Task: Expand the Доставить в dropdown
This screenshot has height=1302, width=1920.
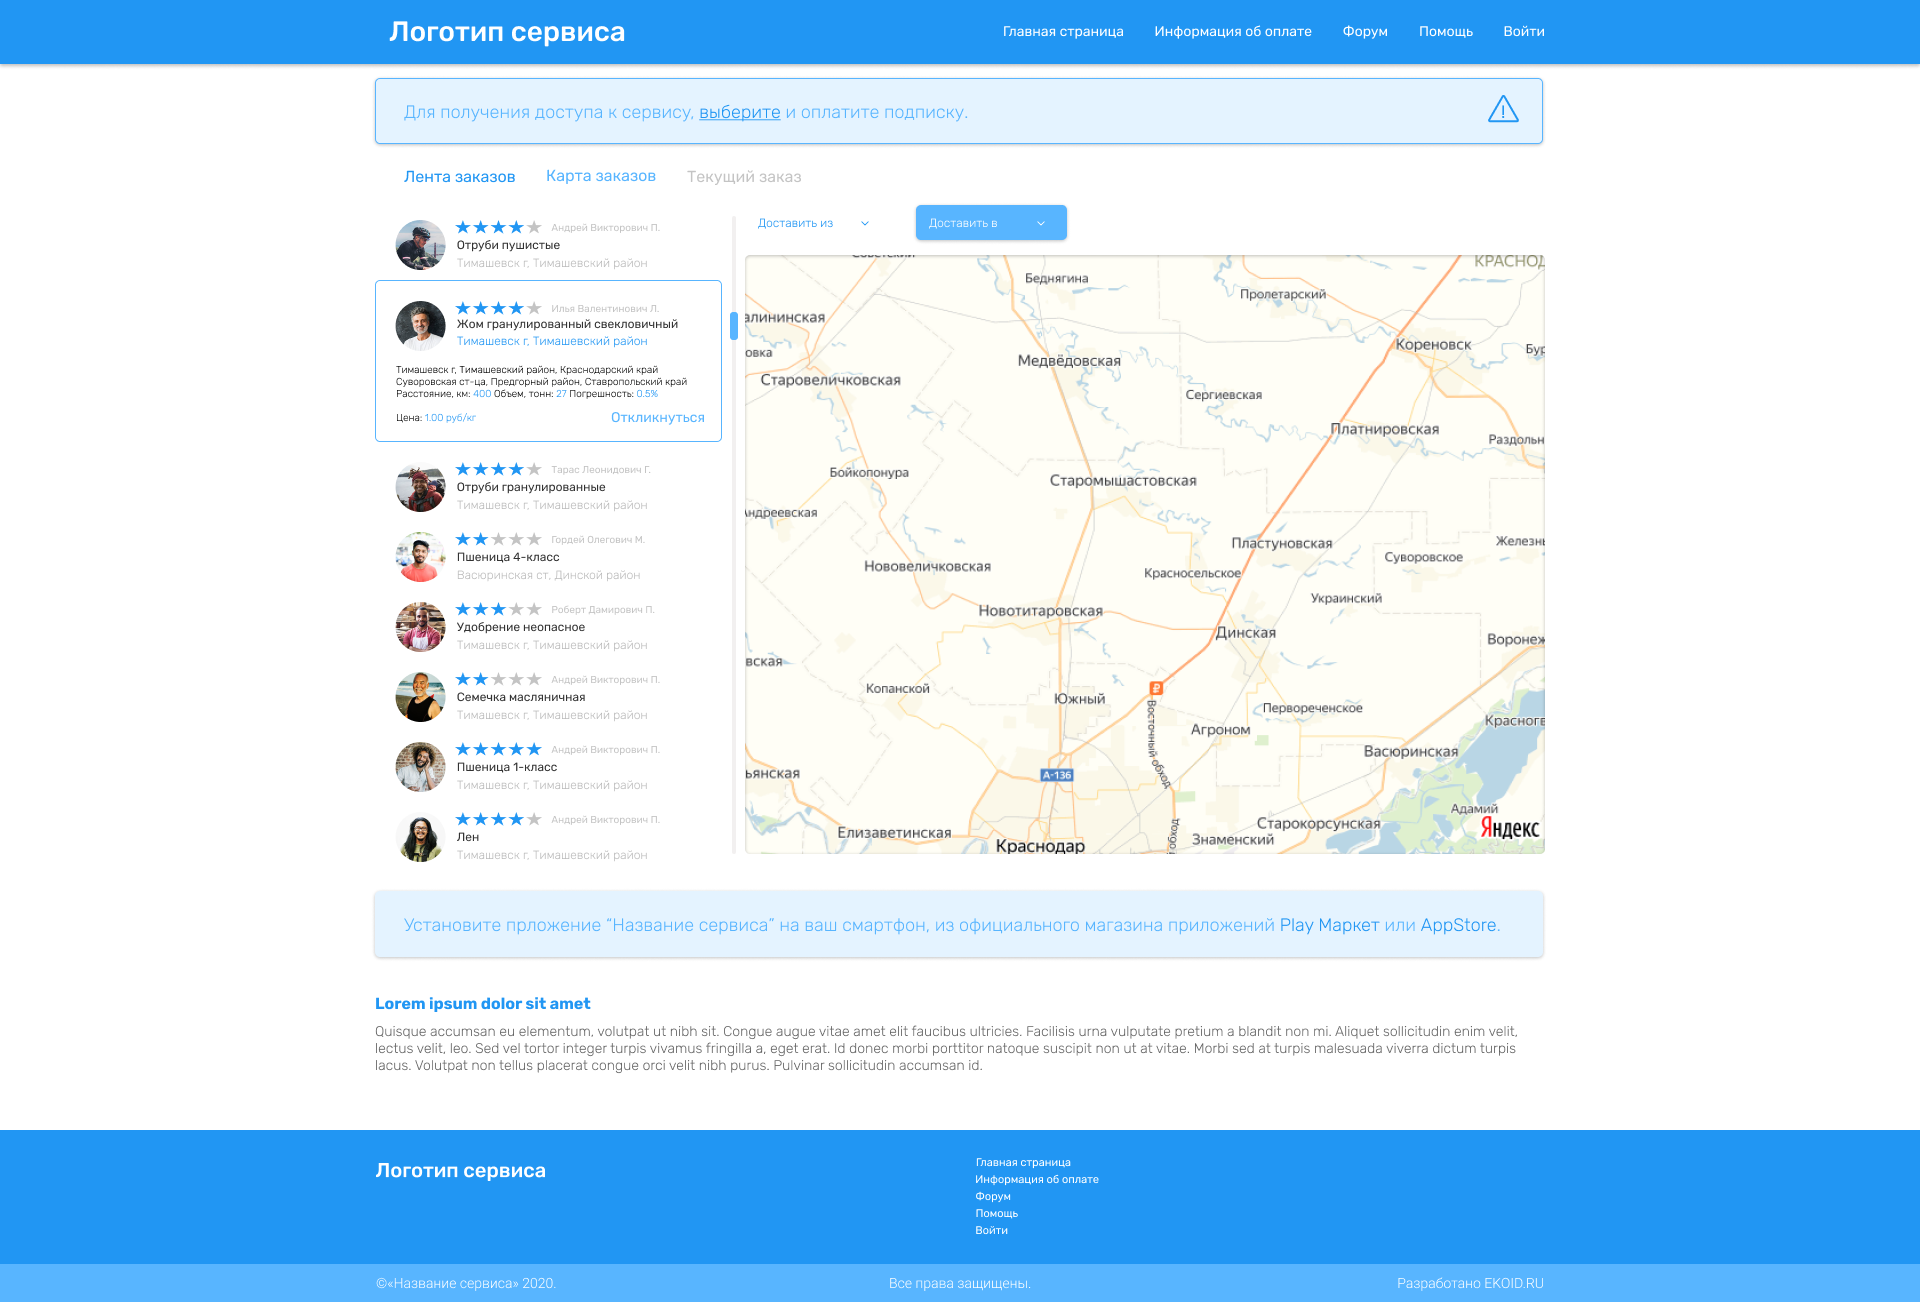Action: (991, 223)
